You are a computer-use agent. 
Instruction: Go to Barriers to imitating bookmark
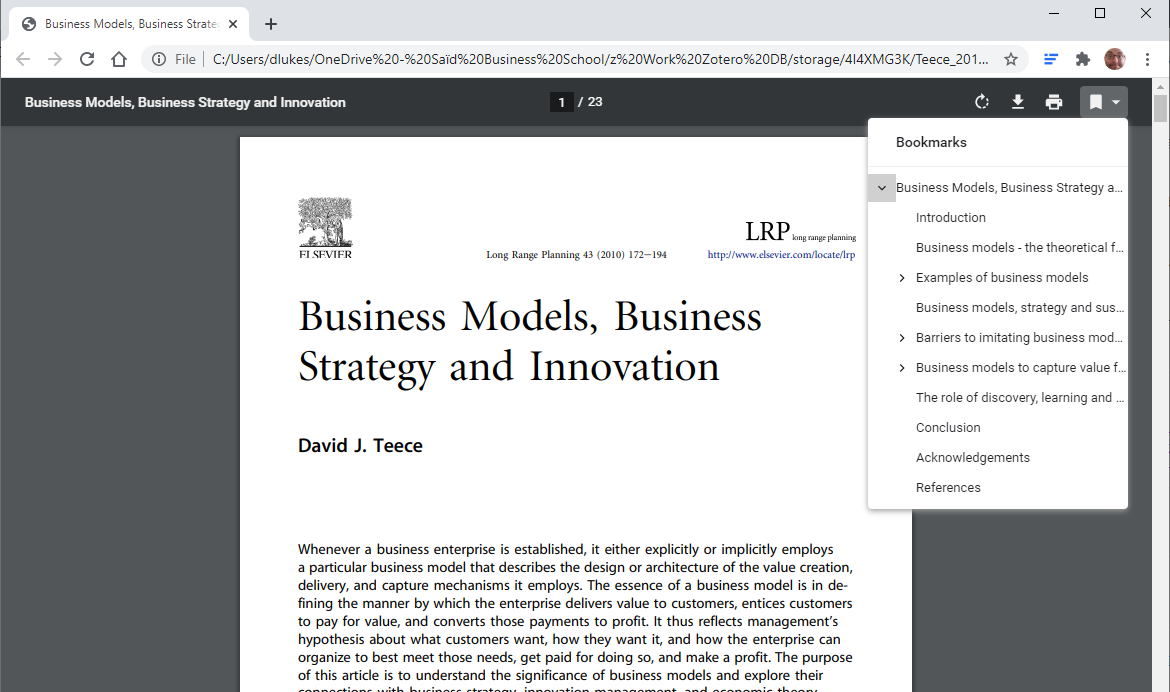1019,337
